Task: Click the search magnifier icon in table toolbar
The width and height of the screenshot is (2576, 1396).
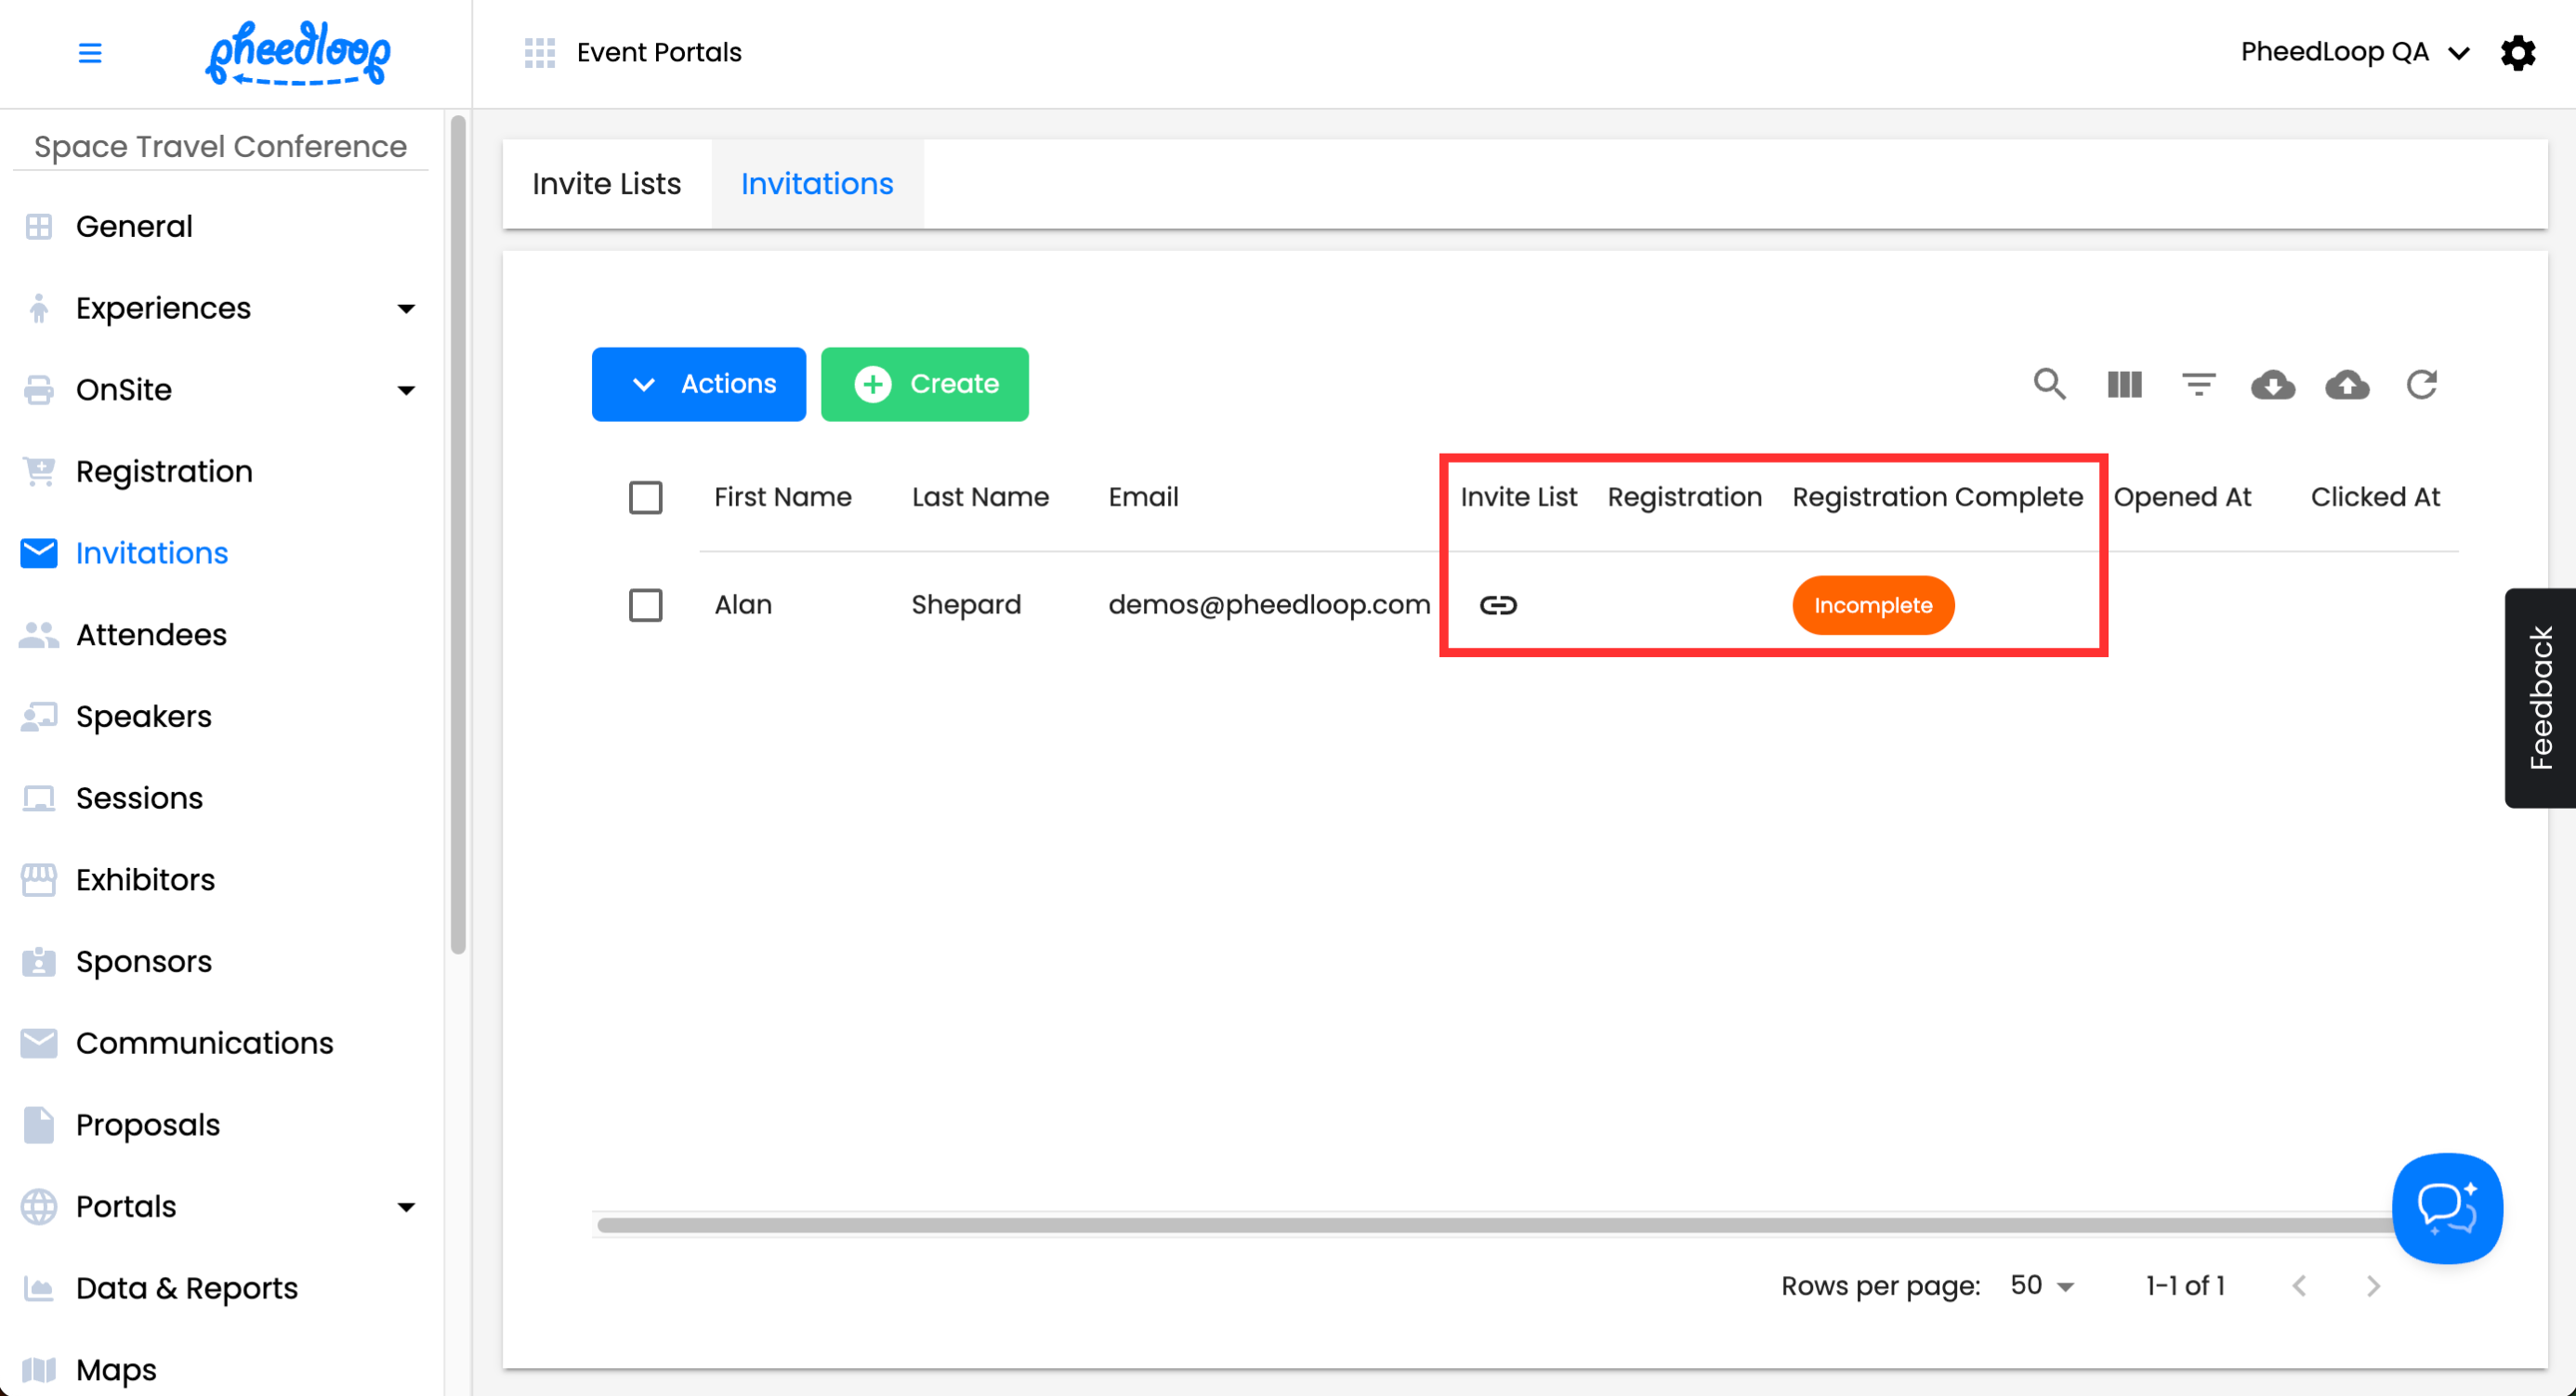Action: tap(2049, 384)
